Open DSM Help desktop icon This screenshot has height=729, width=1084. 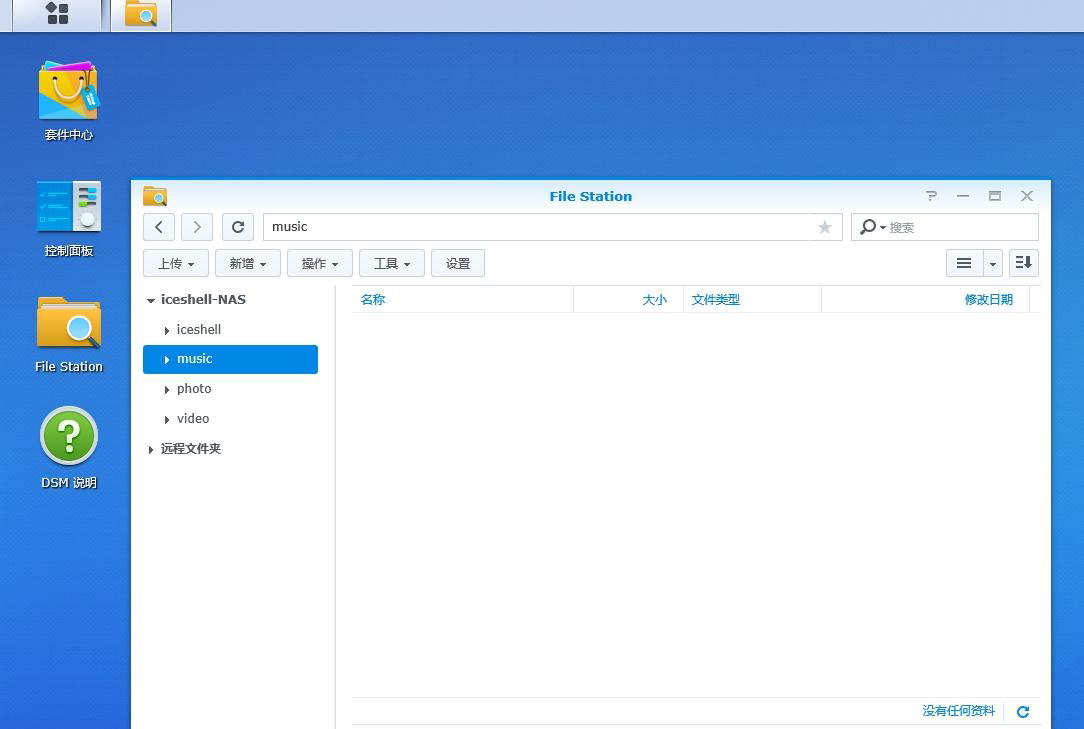(x=68, y=437)
